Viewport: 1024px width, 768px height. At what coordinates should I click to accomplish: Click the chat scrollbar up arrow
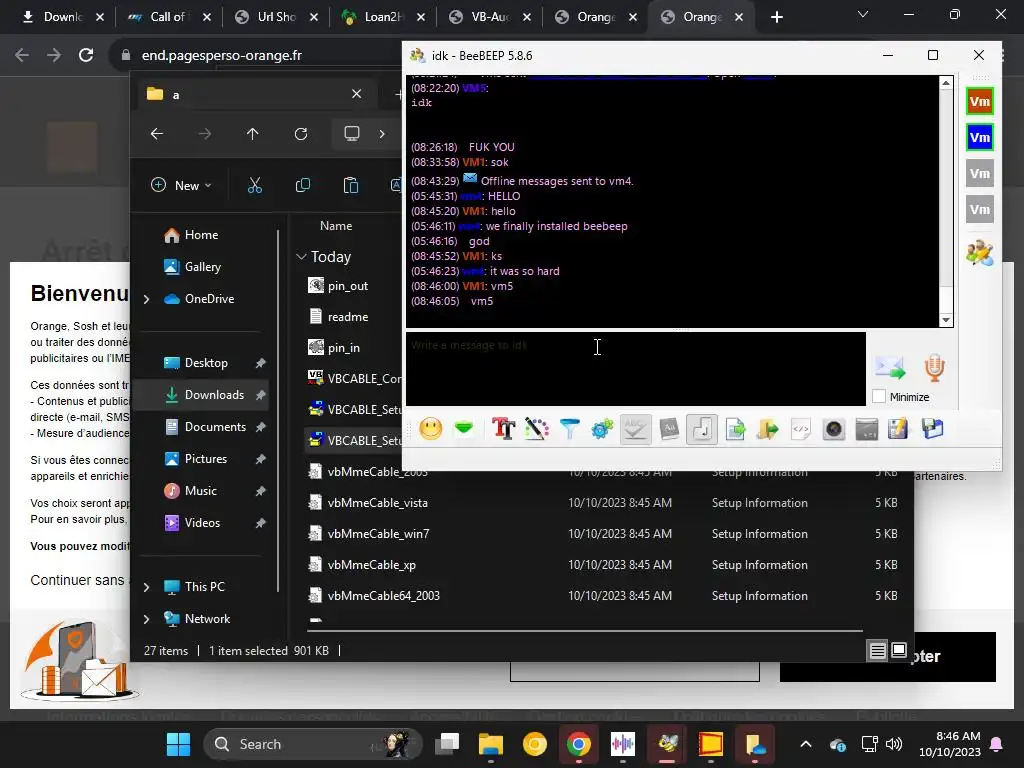coord(946,82)
